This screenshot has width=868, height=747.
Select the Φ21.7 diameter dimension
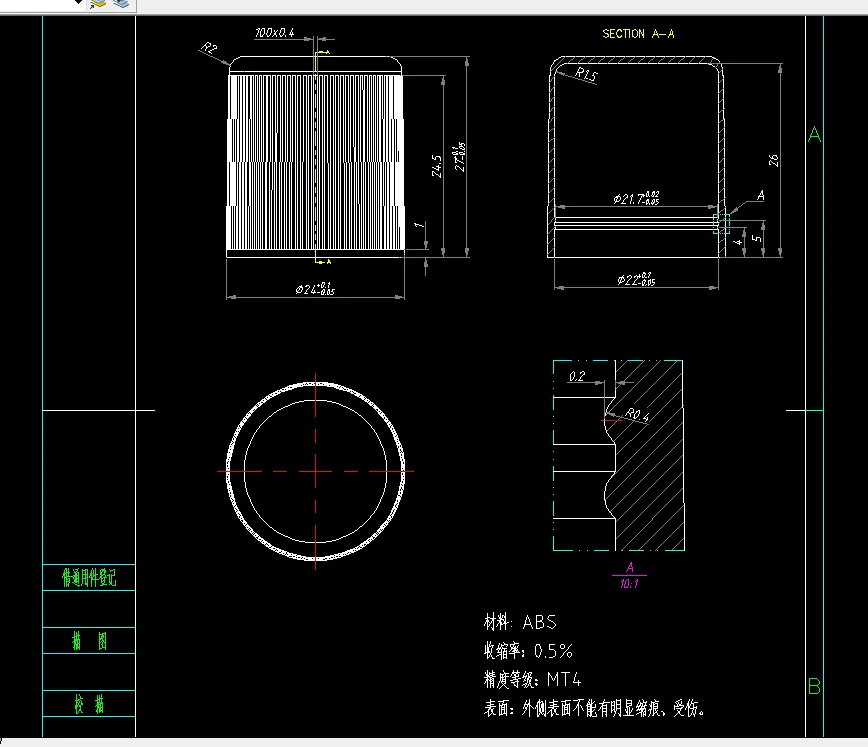636,198
